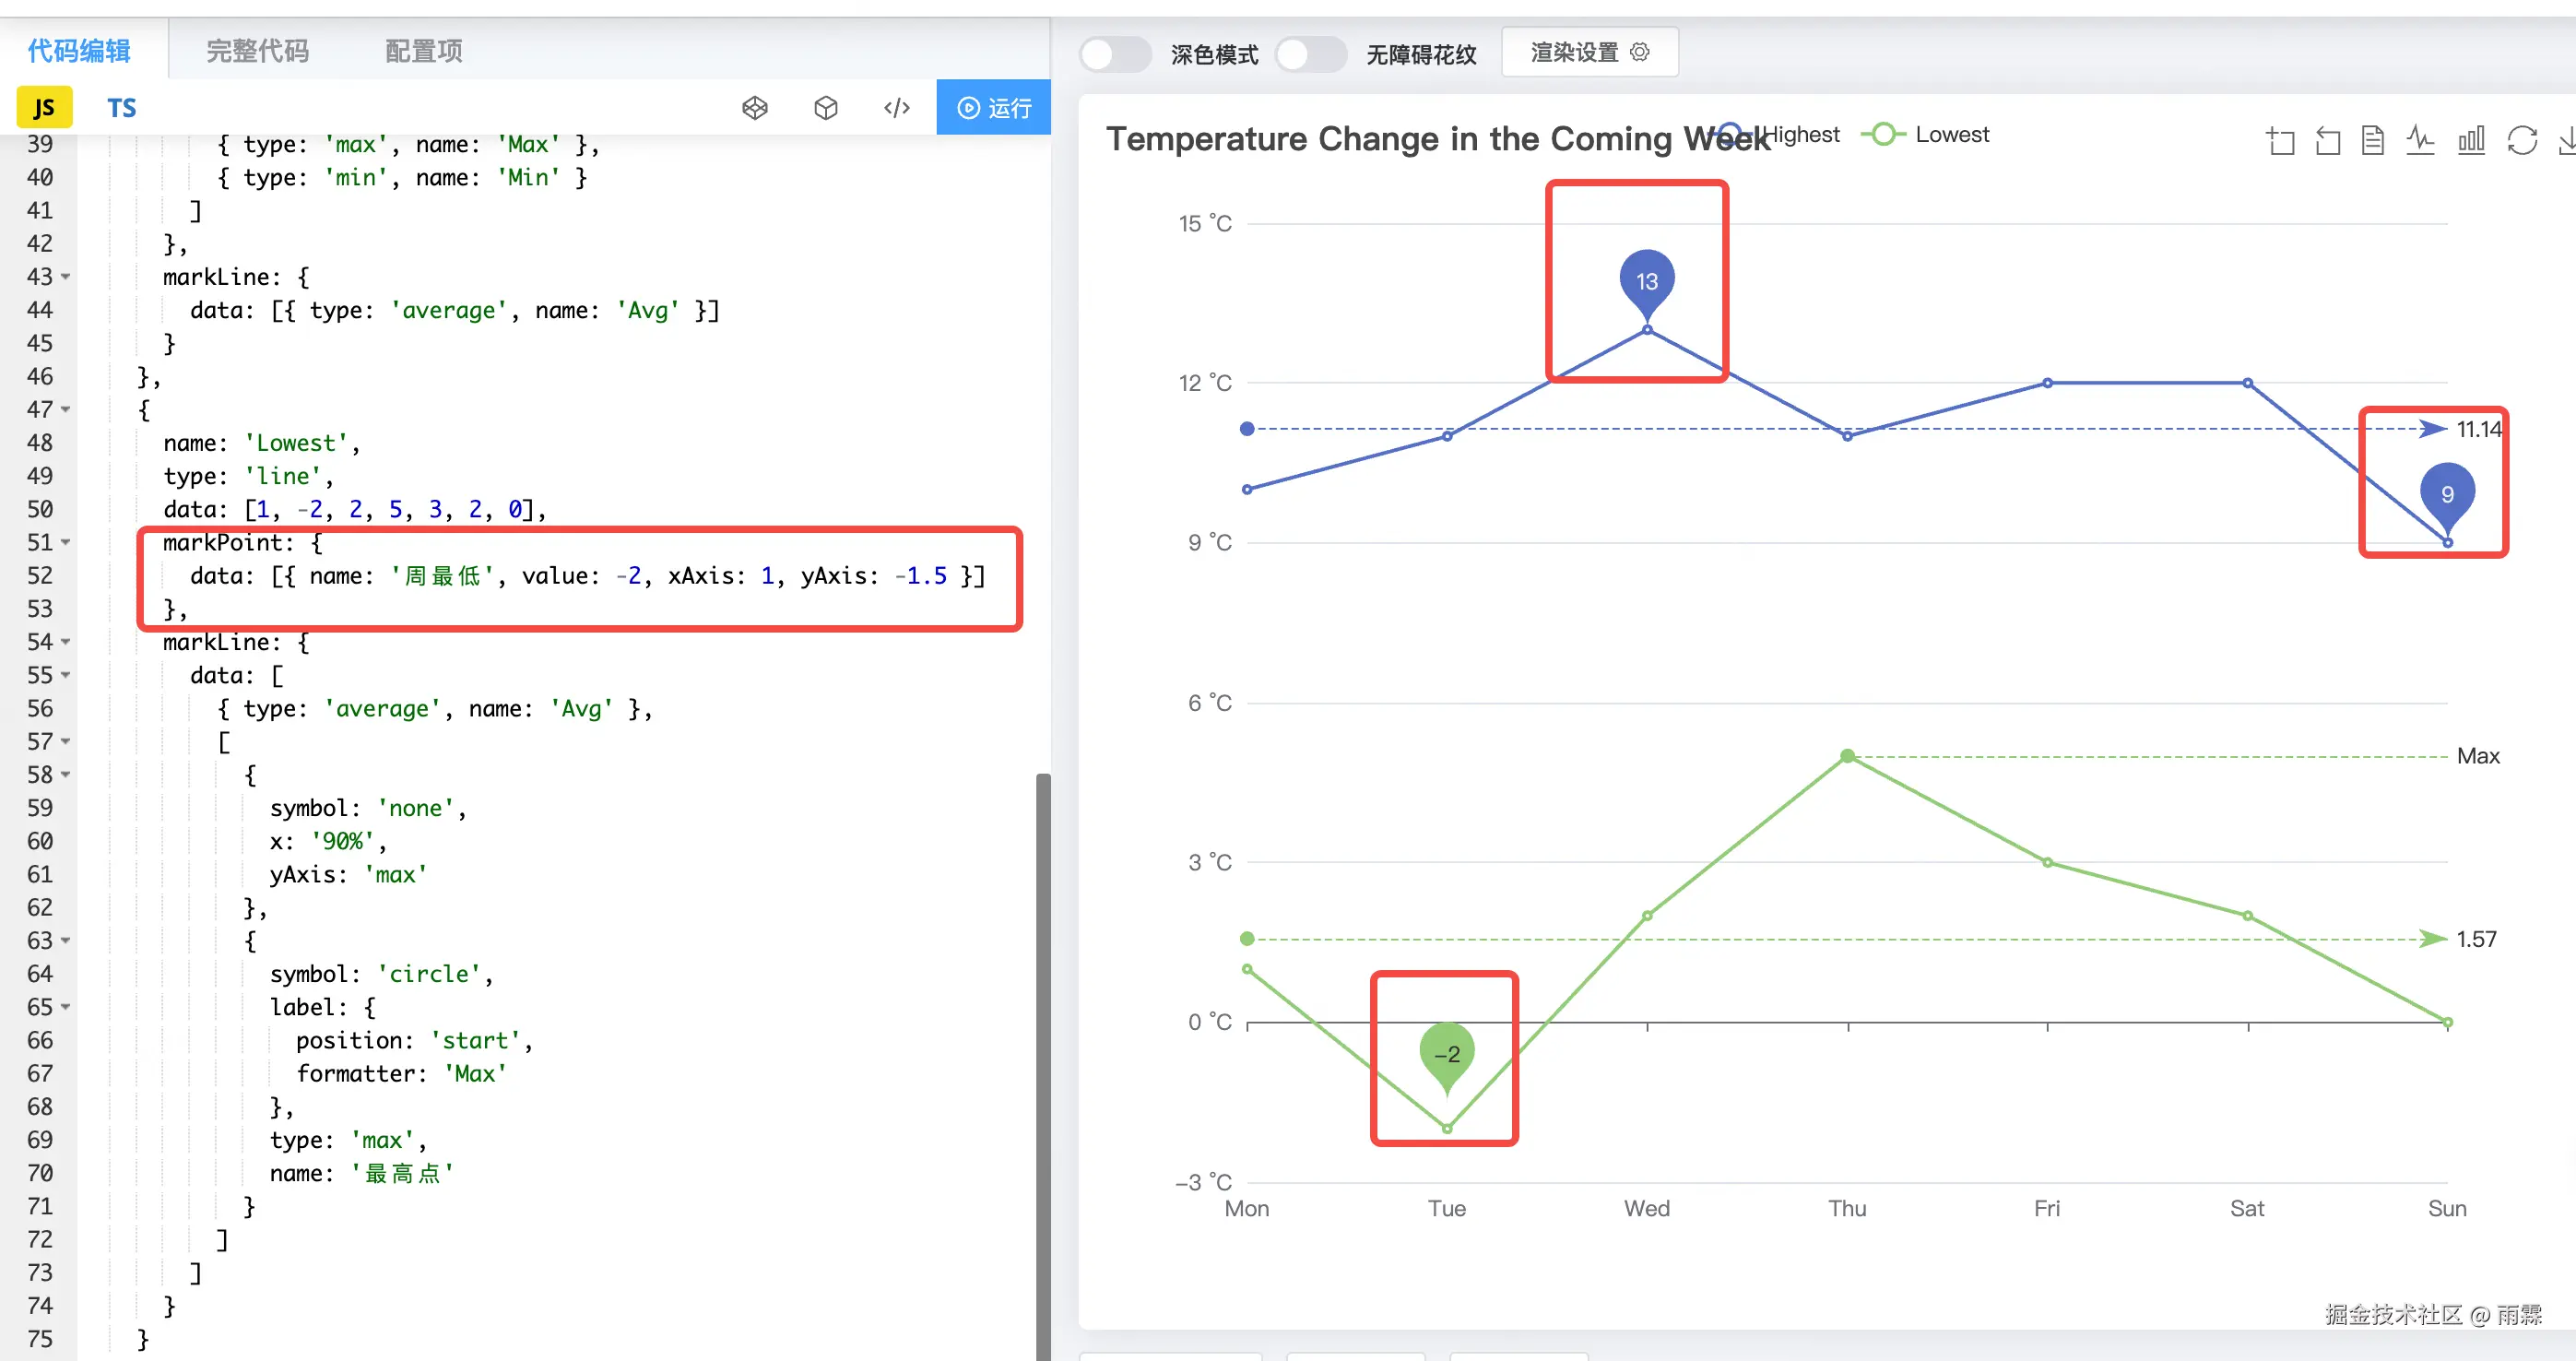The height and width of the screenshot is (1361, 2576).
Task: Enable the 深色模式 dark mode switch
Action: pyautogui.click(x=1115, y=54)
